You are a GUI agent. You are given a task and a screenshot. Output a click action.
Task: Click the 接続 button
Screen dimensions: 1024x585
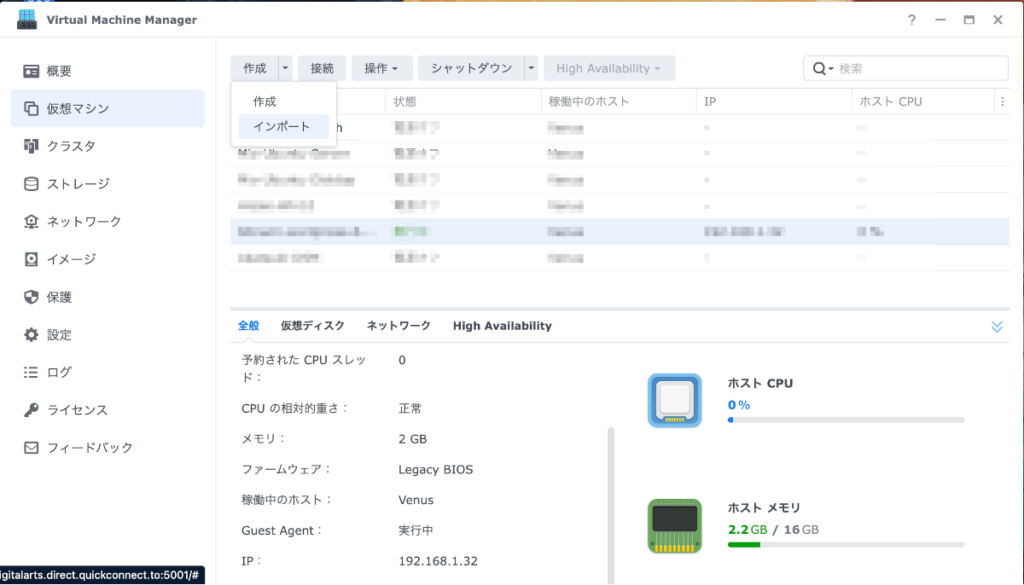[x=322, y=68]
